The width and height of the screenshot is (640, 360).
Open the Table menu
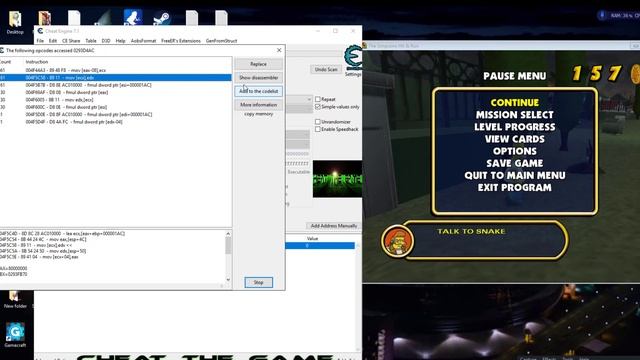point(91,41)
